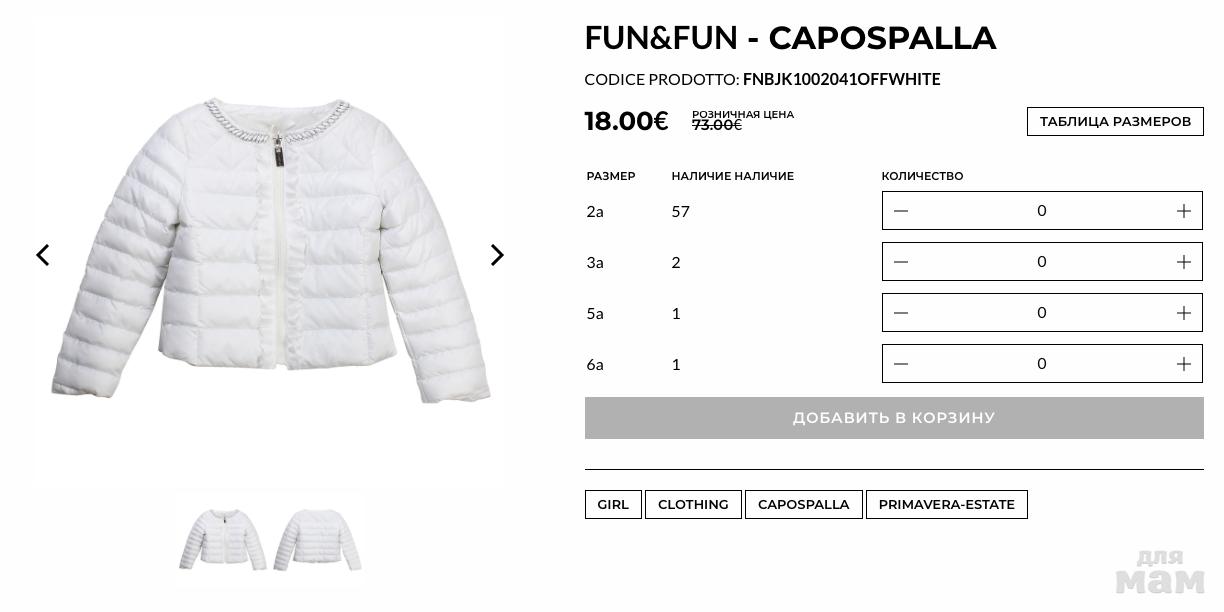Increase quantity for size 5a

[1183, 313]
